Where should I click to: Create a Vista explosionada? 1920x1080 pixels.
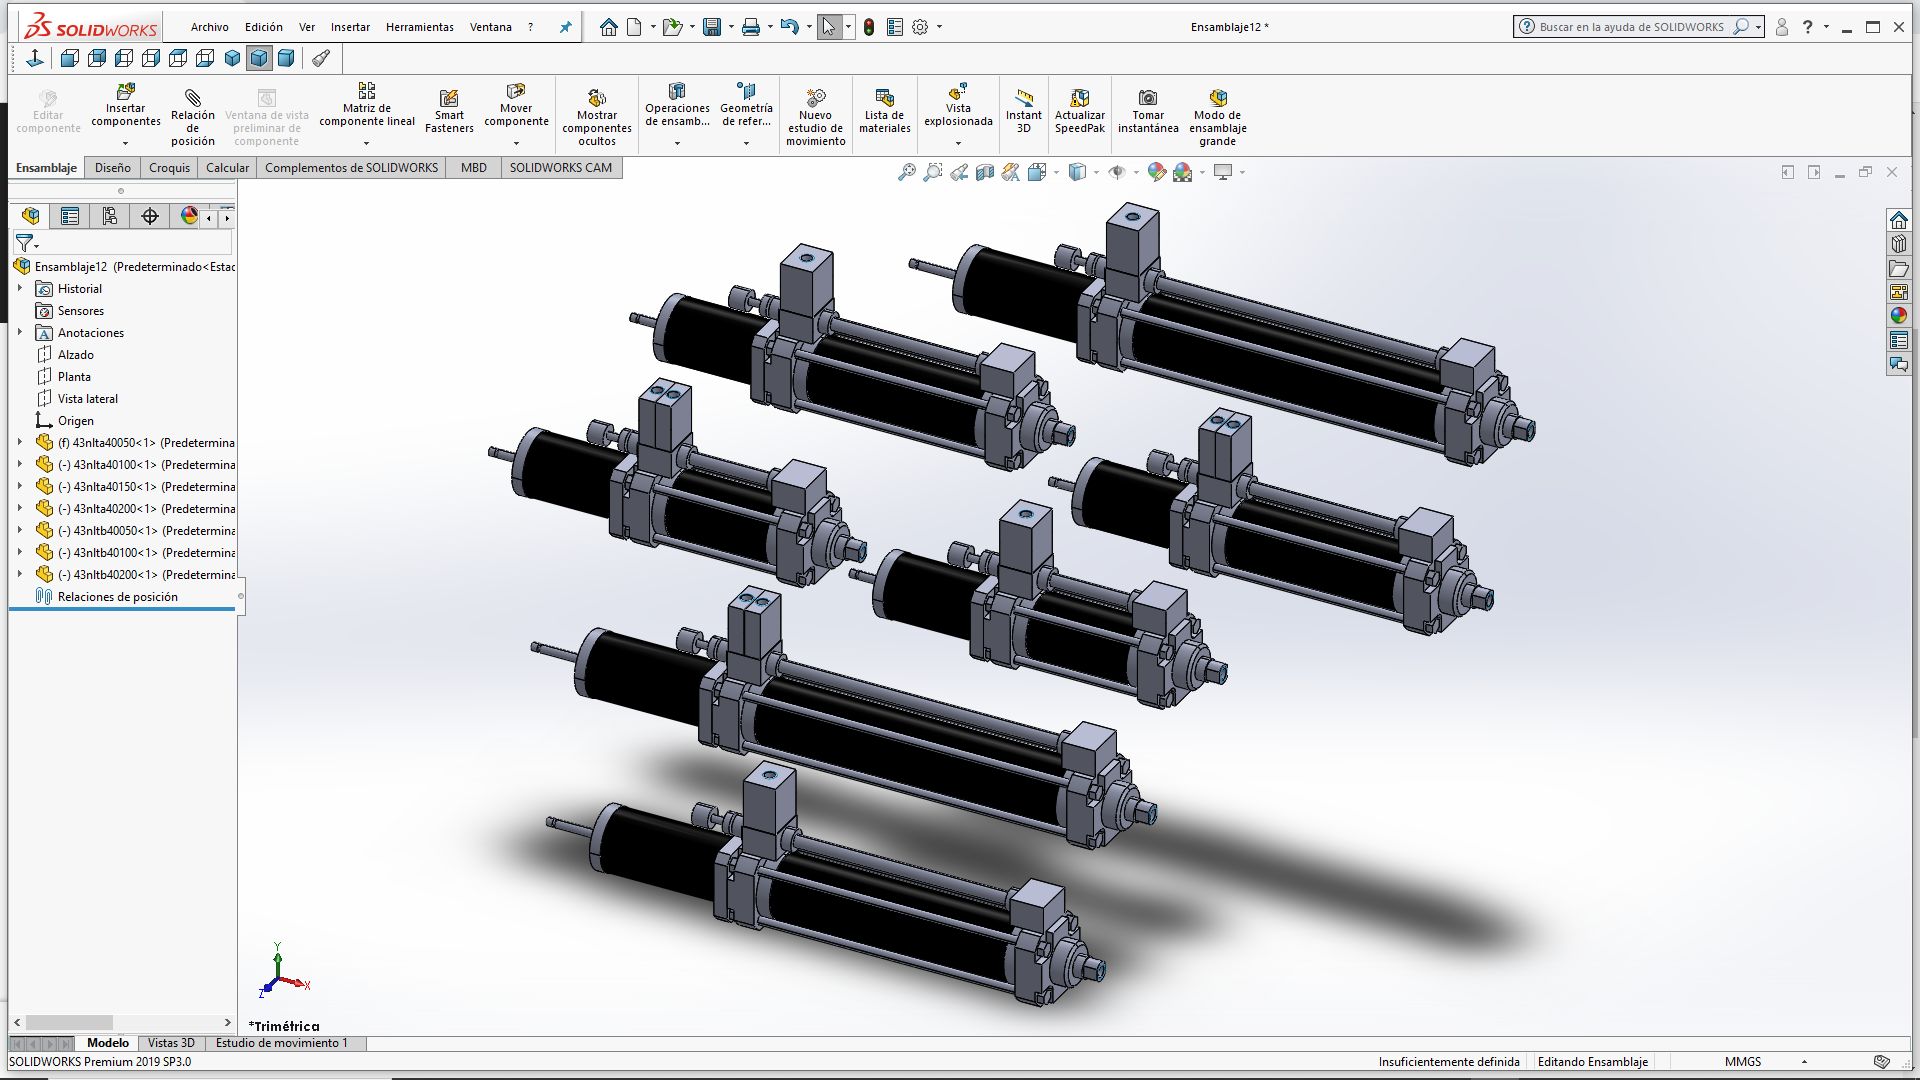[x=958, y=107]
